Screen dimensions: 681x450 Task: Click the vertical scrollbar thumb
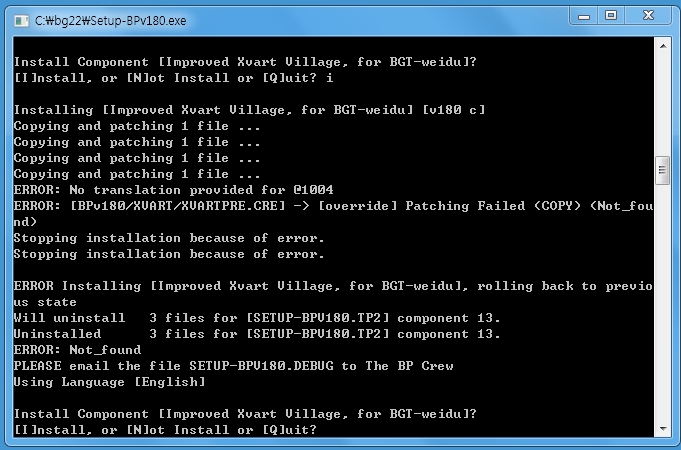(663, 170)
